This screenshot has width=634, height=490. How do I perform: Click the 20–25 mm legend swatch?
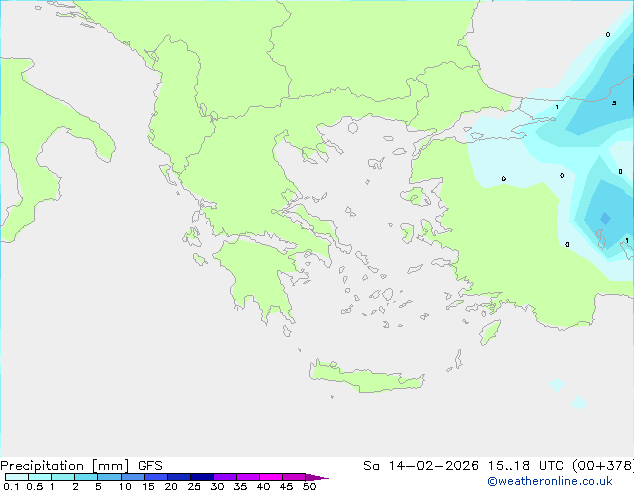coord(178,477)
